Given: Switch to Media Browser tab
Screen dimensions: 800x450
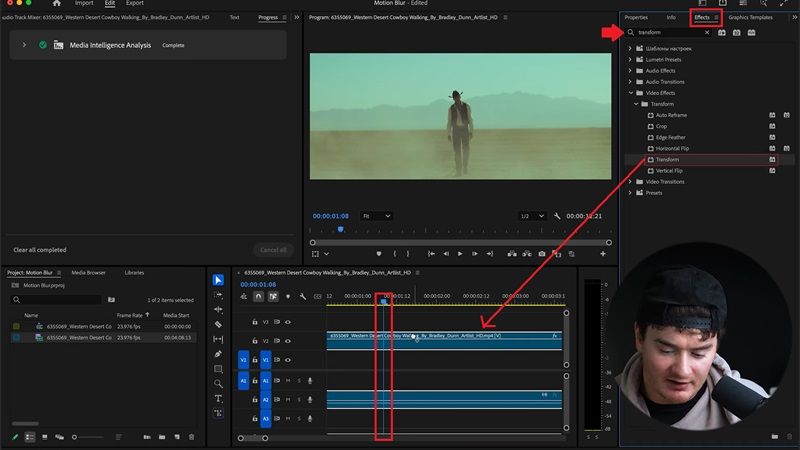Looking at the screenshot, I should (88, 273).
